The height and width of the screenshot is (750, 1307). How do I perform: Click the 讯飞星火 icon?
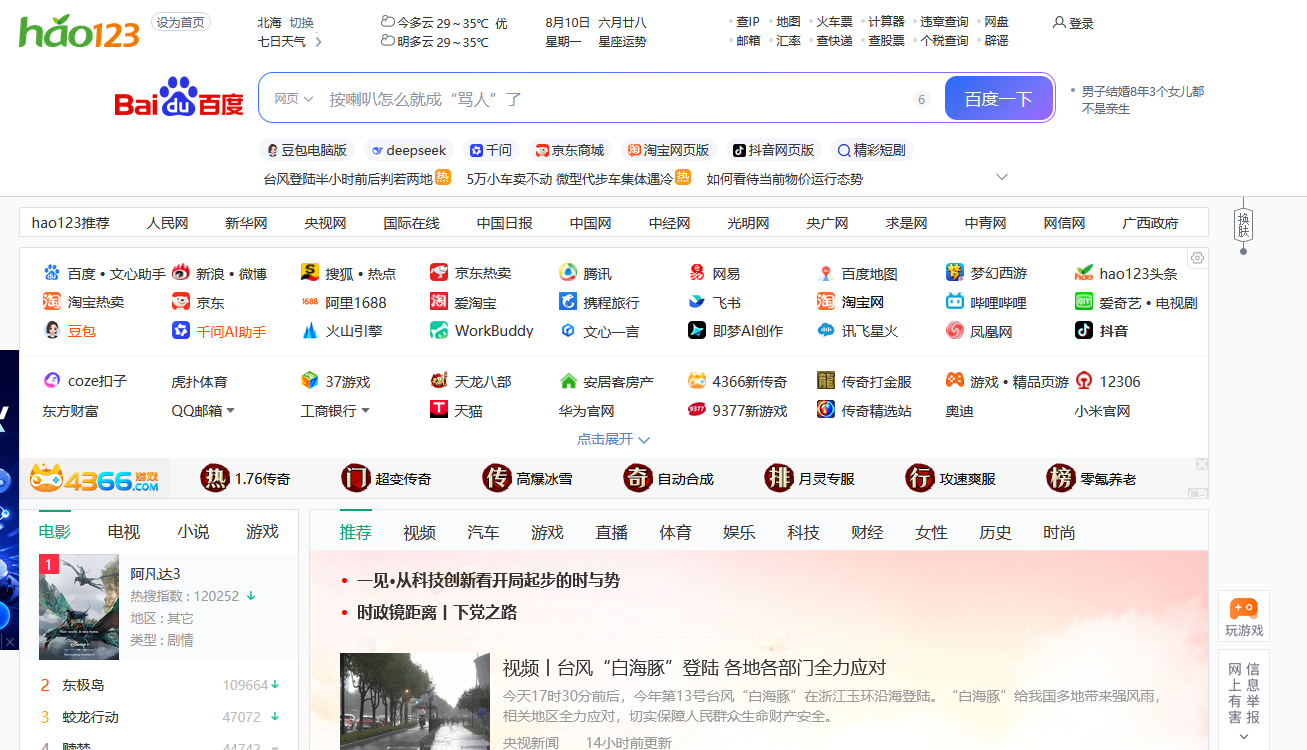point(826,331)
